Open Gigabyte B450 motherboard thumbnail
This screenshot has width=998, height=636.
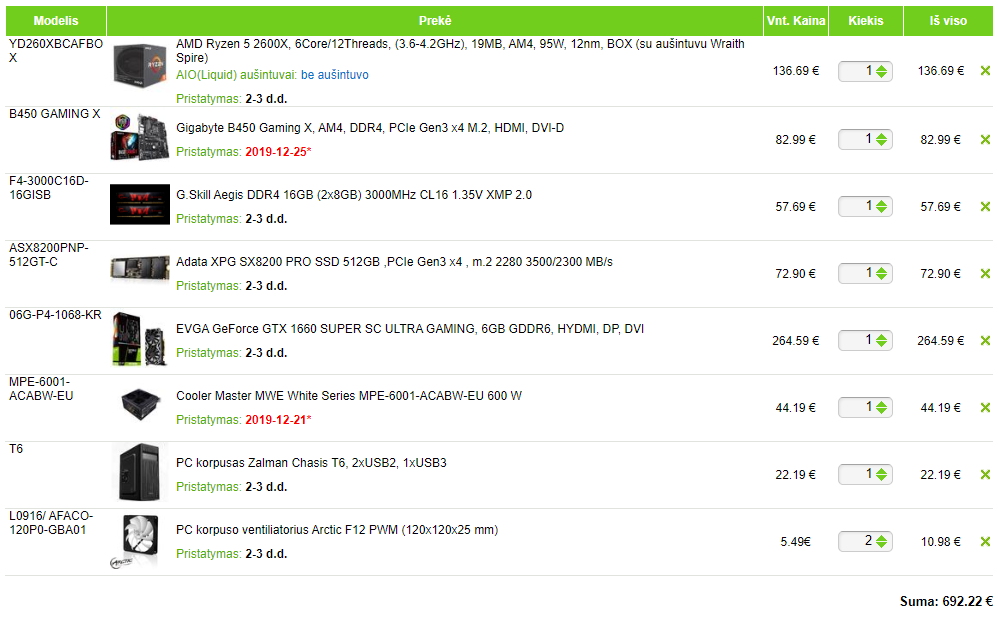[x=139, y=139]
